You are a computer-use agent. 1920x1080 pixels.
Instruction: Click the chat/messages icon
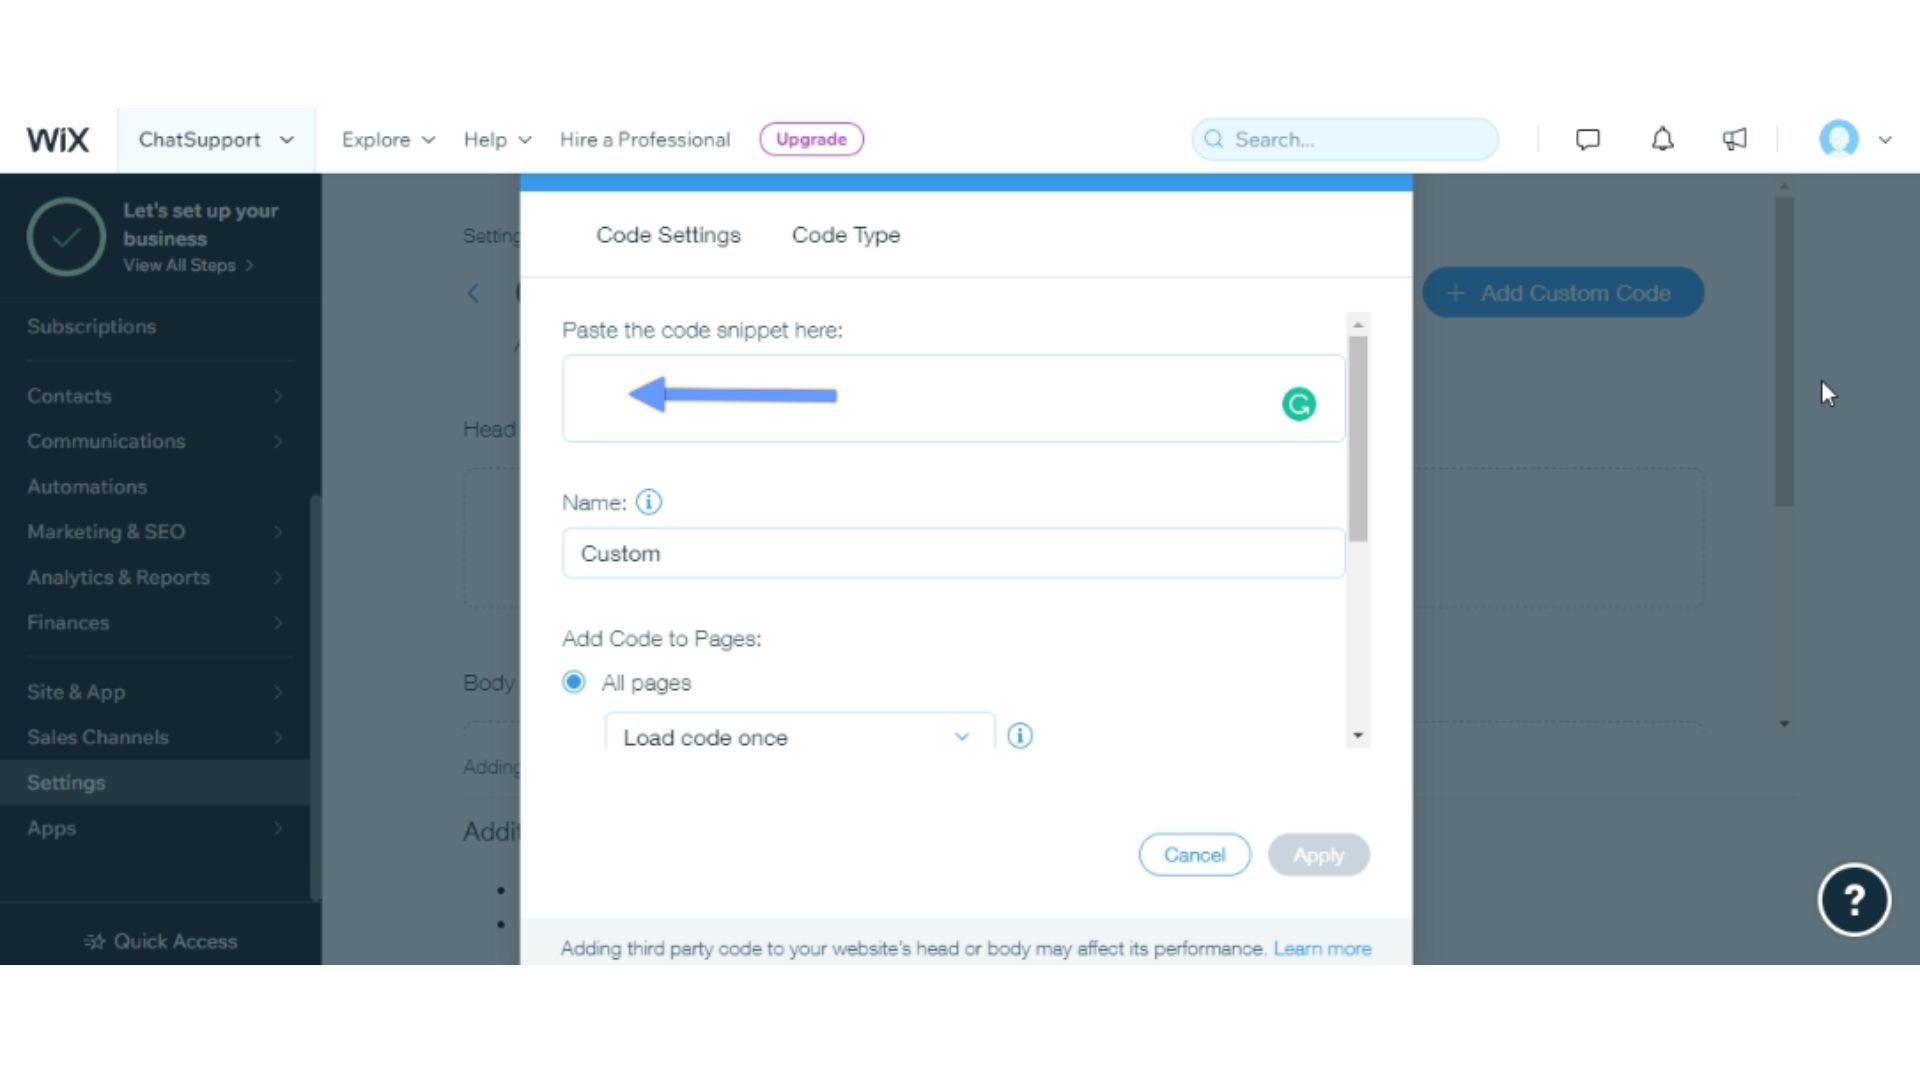(1586, 138)
